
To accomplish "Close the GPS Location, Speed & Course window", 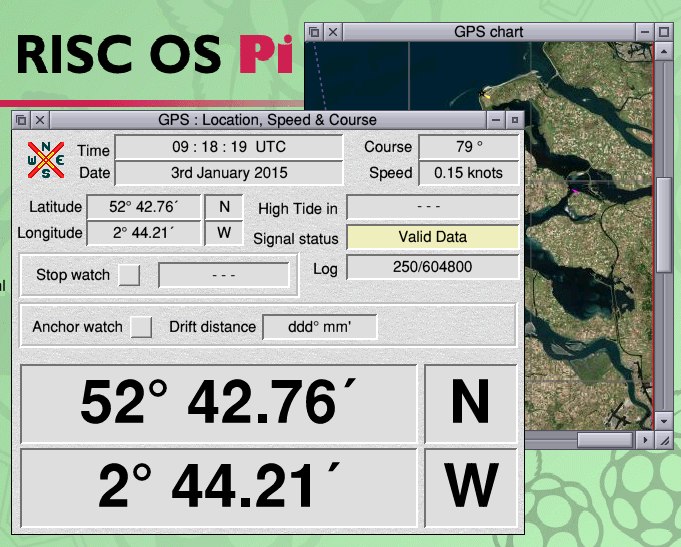I will (40, 120).
